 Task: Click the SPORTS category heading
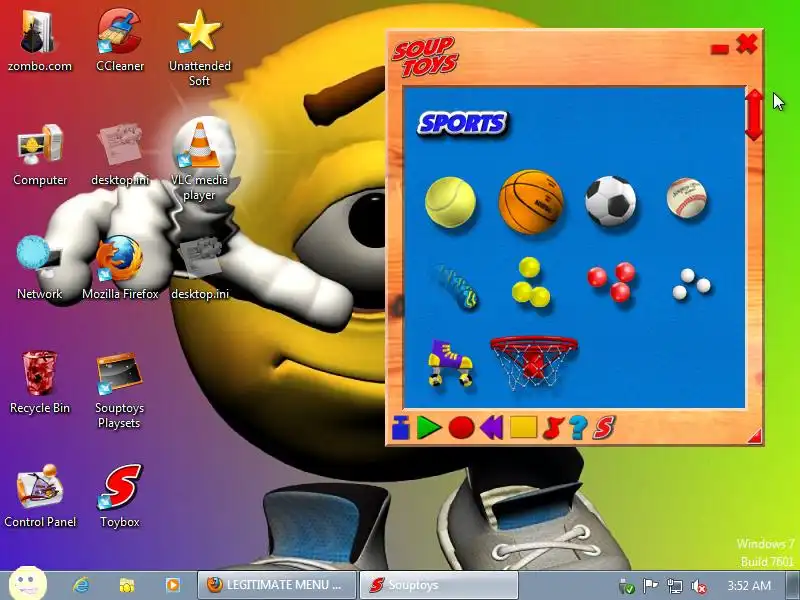pos(463,124)
